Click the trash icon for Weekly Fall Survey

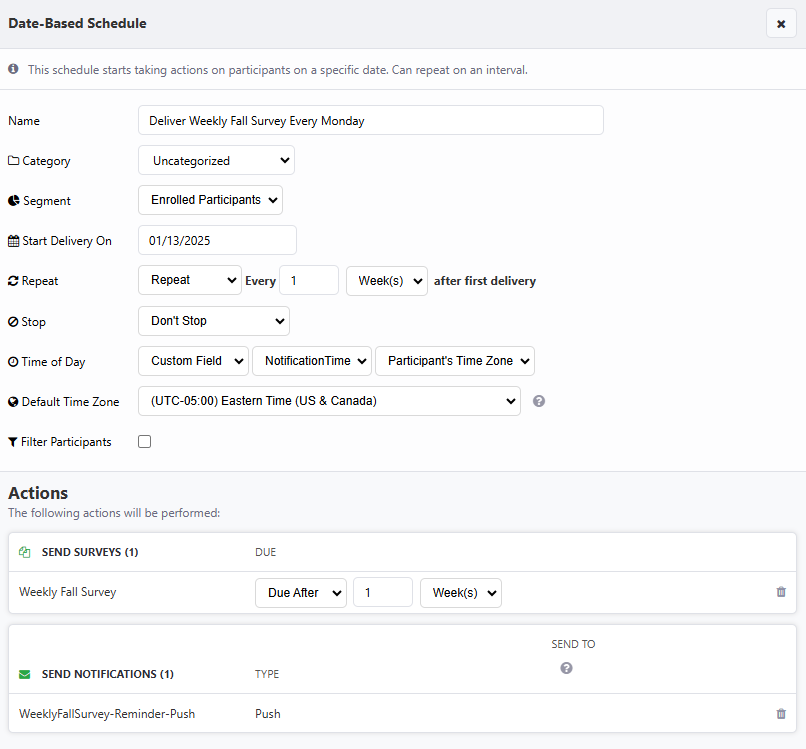(781, 592)
